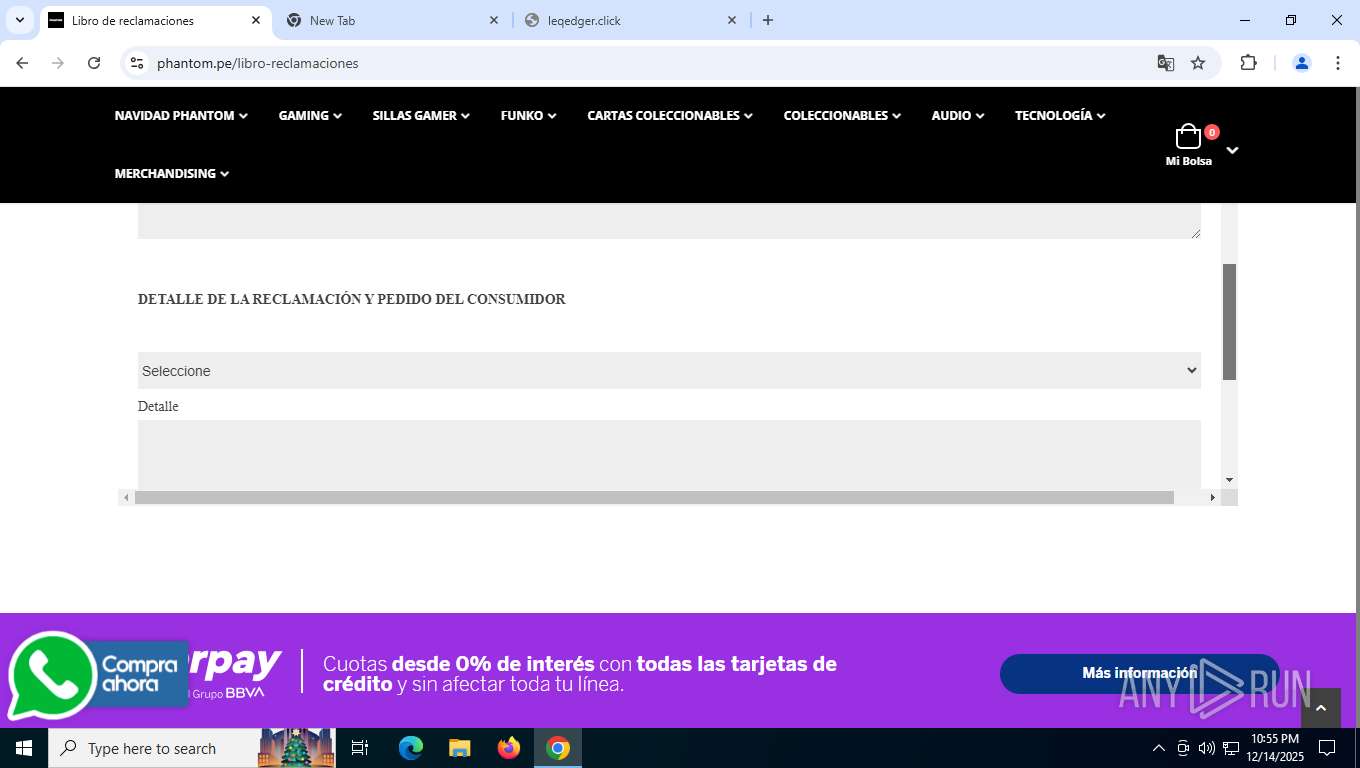Open the Extensions puzzle icon
1360x768 pixels.
(1248, 63)
